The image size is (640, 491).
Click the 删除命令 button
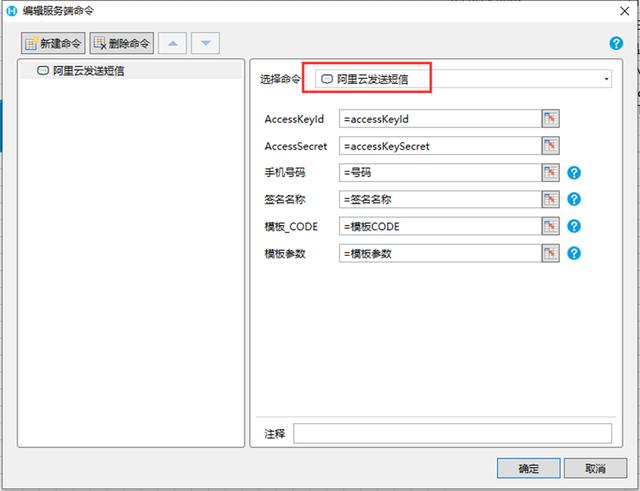click(122, 43)
